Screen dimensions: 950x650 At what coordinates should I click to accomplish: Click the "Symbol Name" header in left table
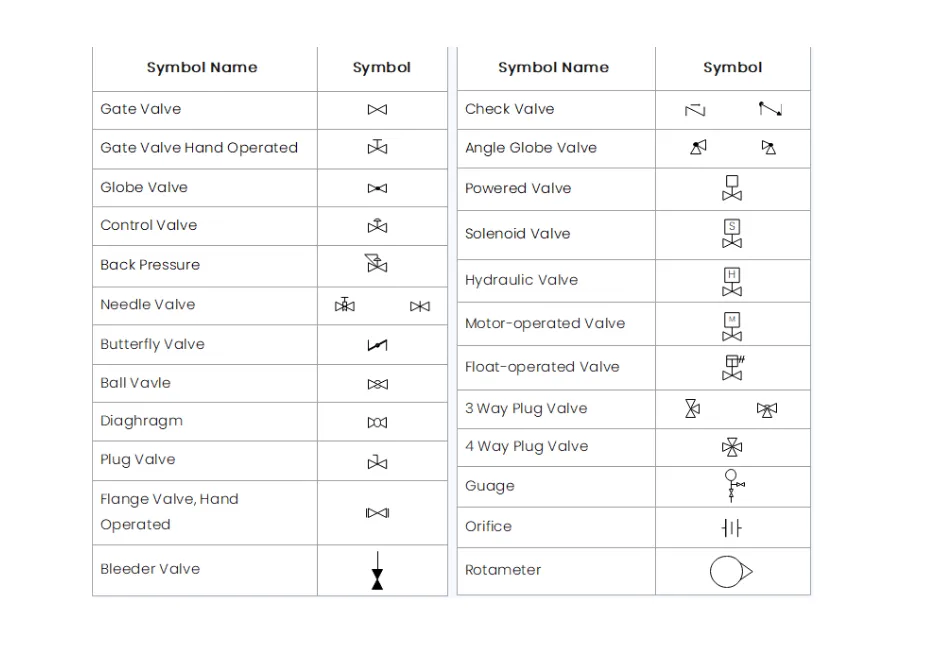(202, 68)
